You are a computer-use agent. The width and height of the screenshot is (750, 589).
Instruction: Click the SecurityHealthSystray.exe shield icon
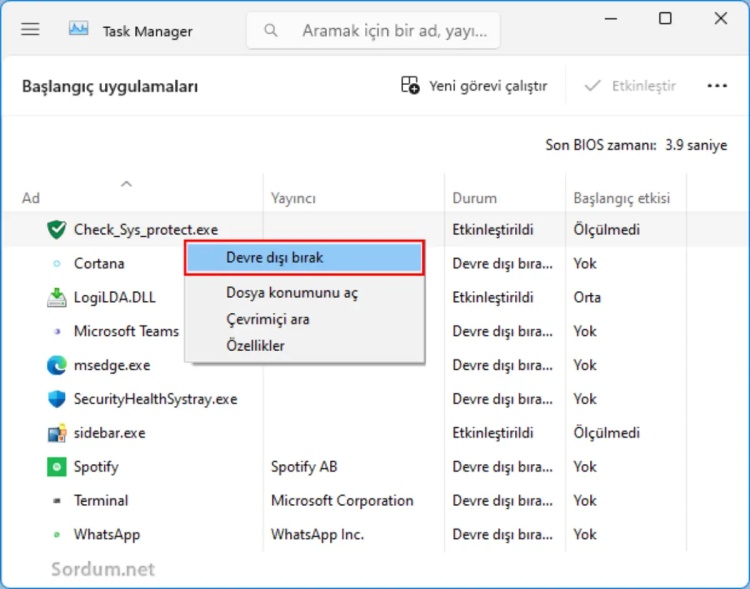(x=57, y=399)
